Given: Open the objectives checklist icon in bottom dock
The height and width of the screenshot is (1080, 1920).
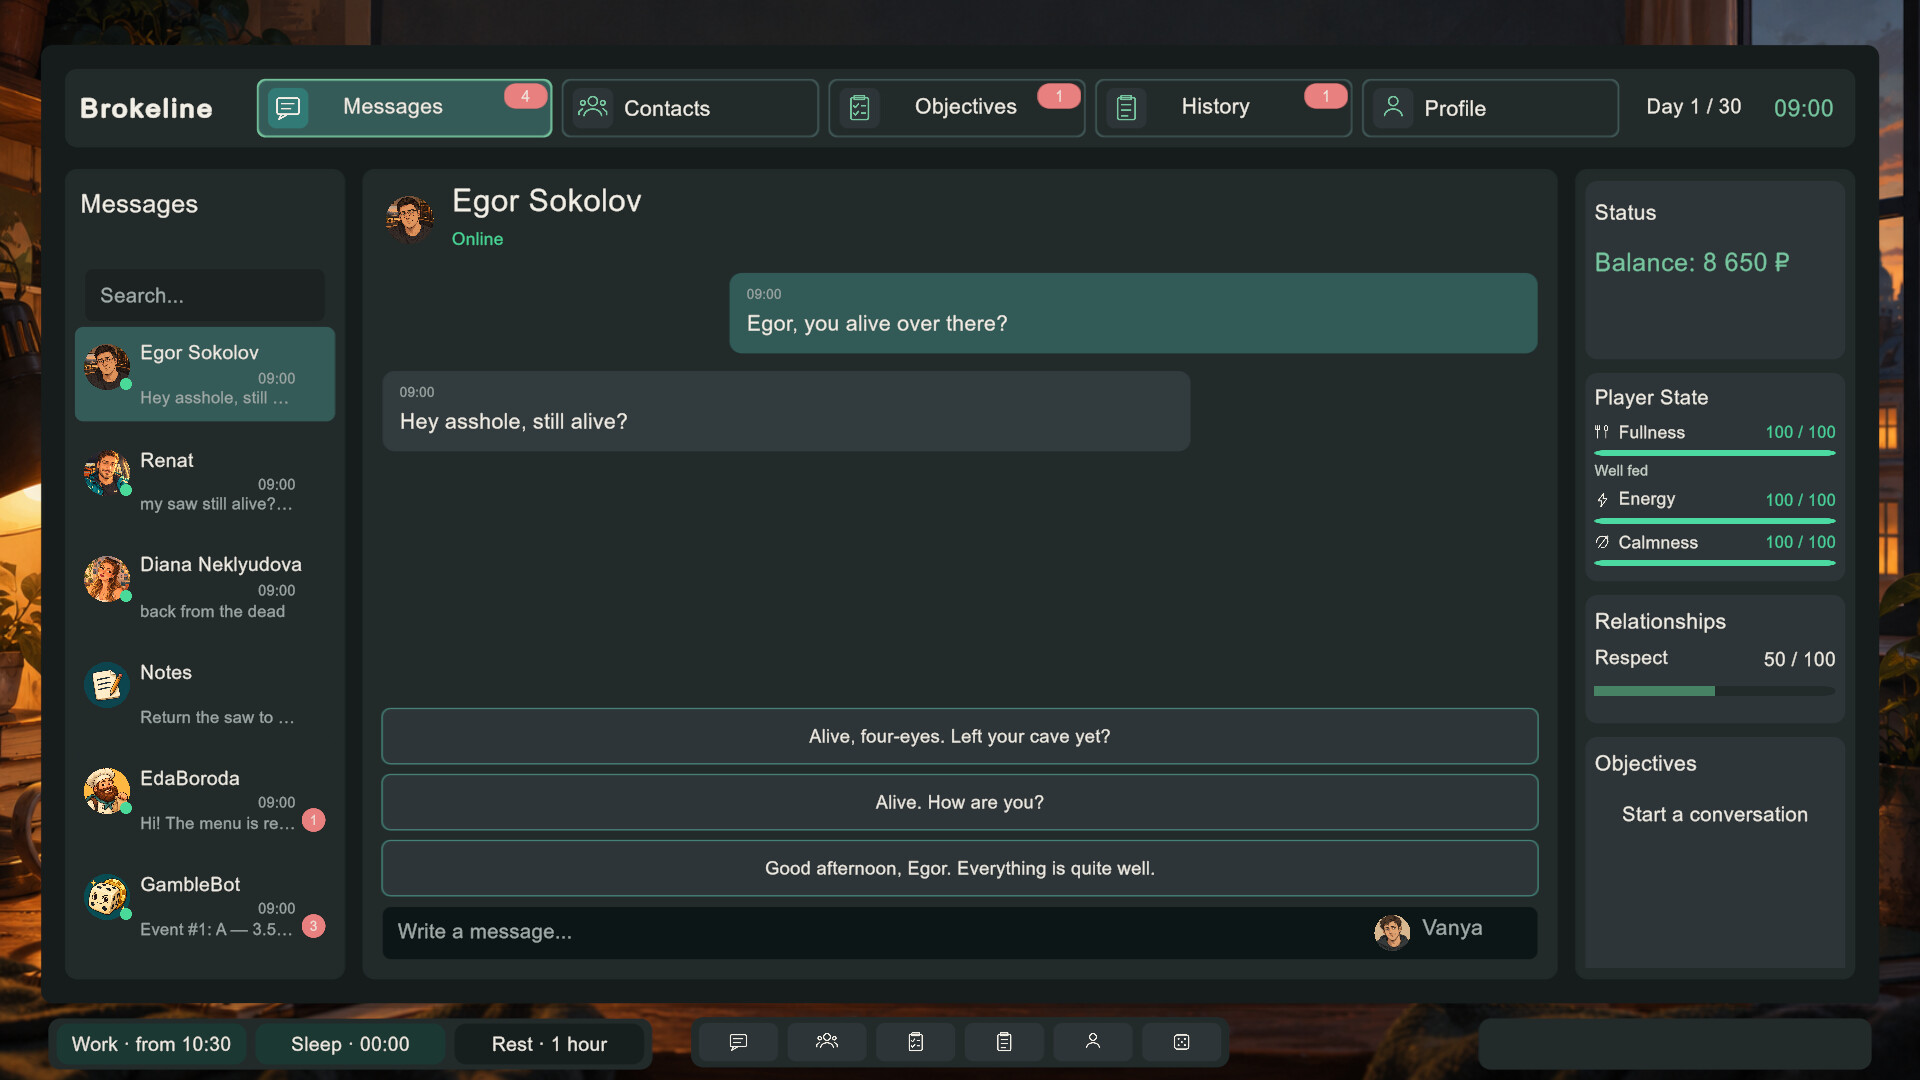Looking at the screenshot, I should click(x=915, y=1042).
